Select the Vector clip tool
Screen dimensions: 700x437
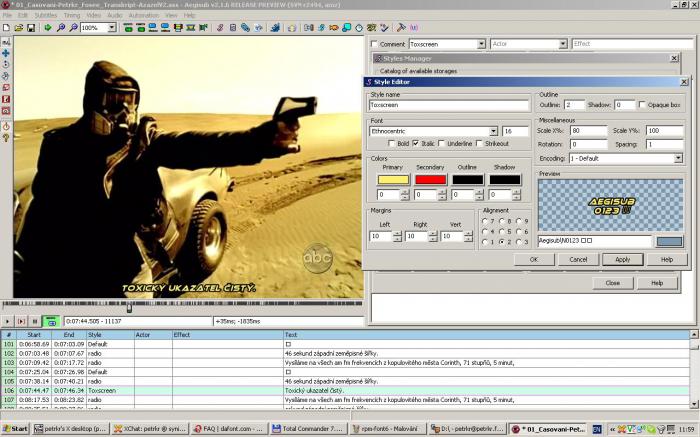pyautogui.click(x=6, y=110)
